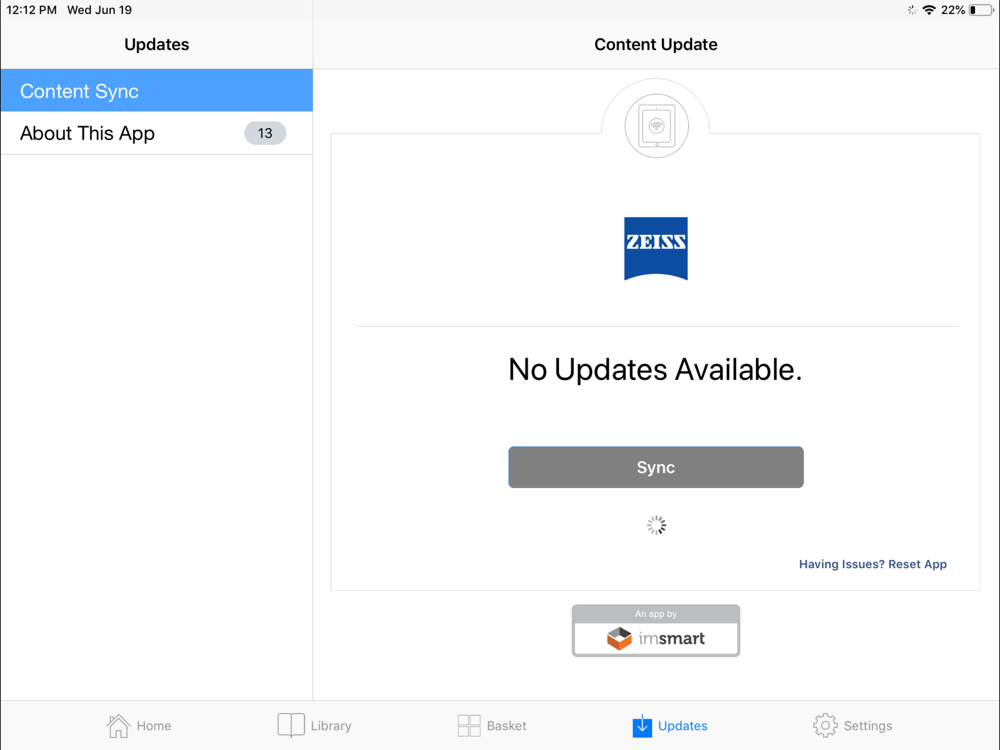Tap the Wed Jun 19 date
The width and height of the screenshot is (1000, 750).
[99, 10]
